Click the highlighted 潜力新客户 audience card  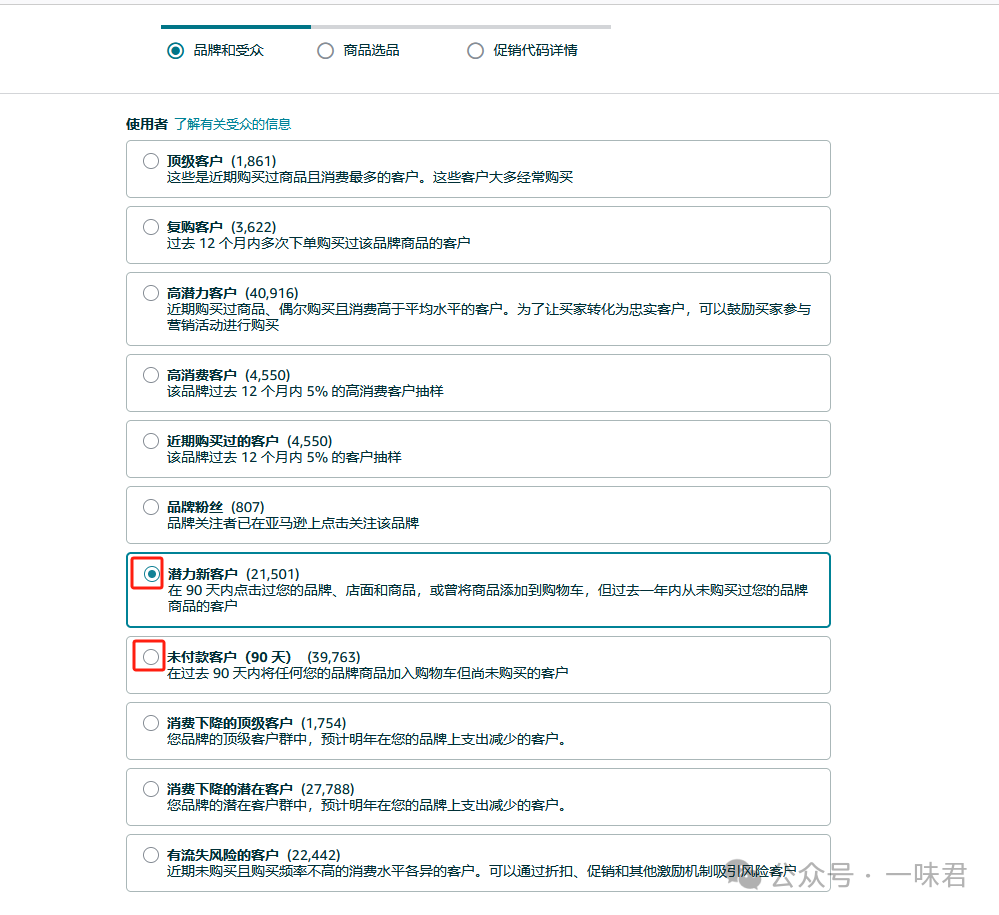pyautogui.click(x=478, y=589)
